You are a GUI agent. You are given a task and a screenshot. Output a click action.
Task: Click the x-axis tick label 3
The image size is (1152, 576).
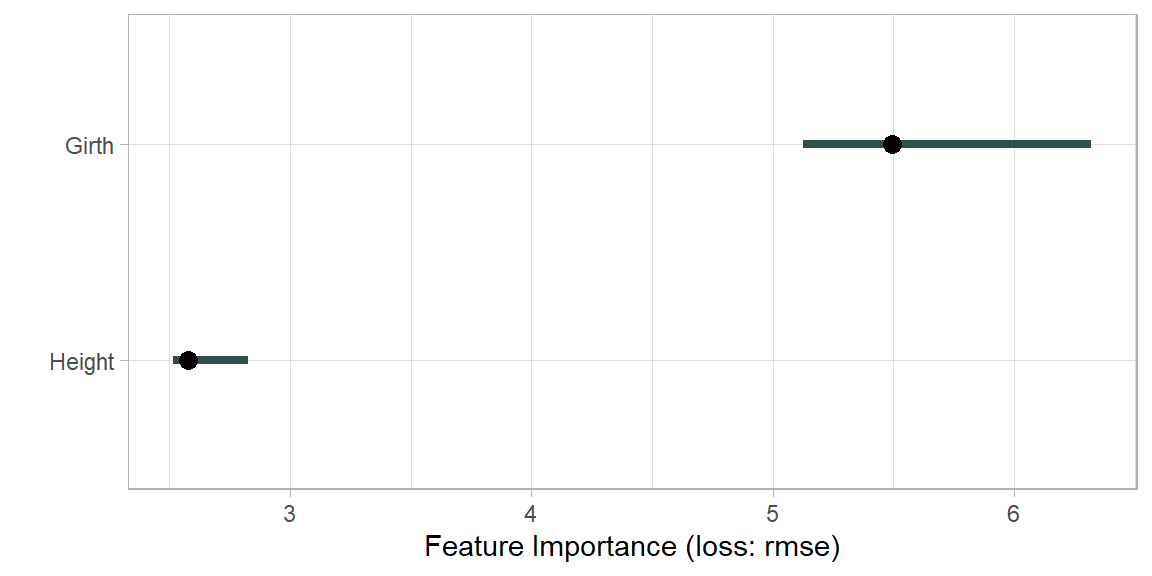pyautogui.click(x=290, y=513)
